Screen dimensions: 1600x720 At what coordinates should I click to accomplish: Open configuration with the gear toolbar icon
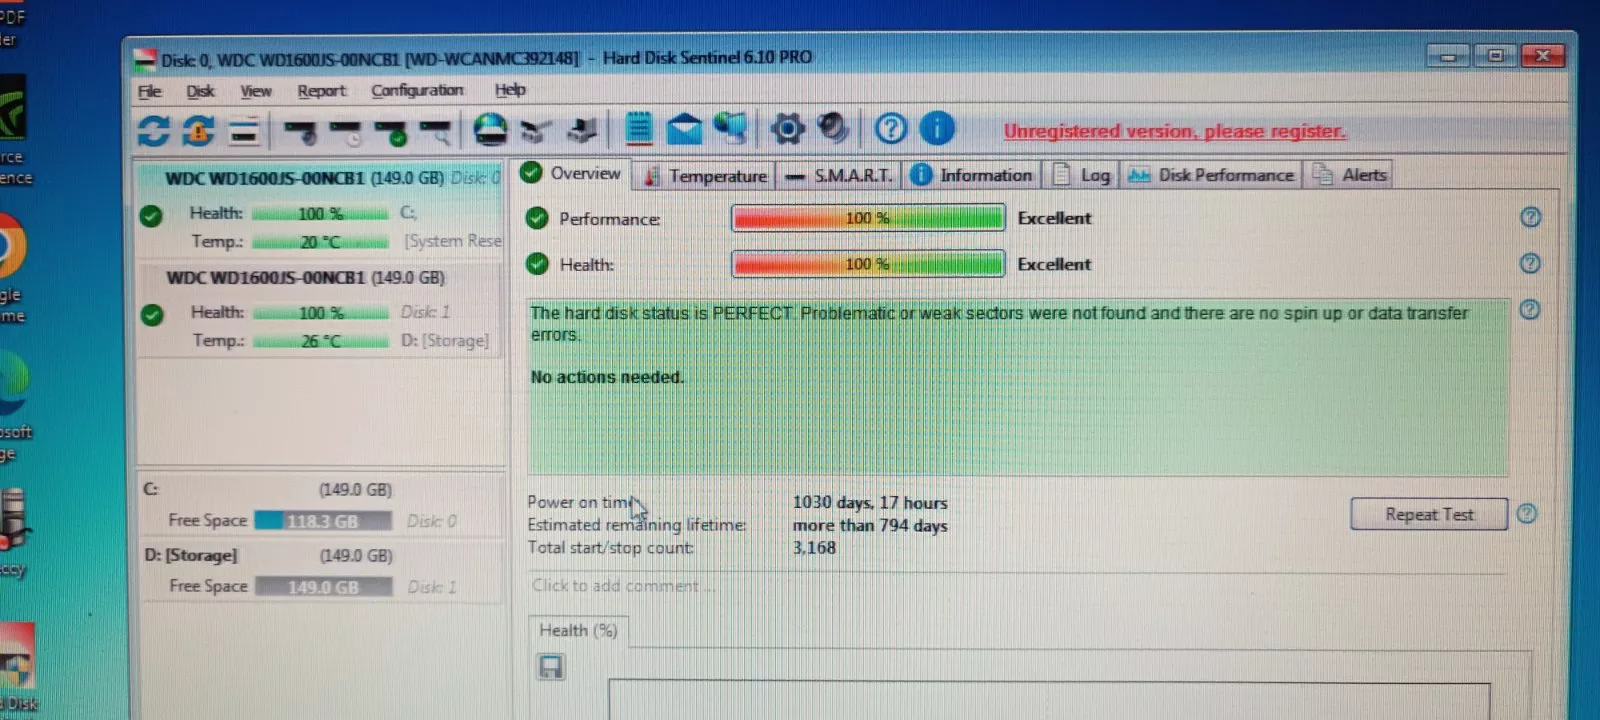coord(787,129)
